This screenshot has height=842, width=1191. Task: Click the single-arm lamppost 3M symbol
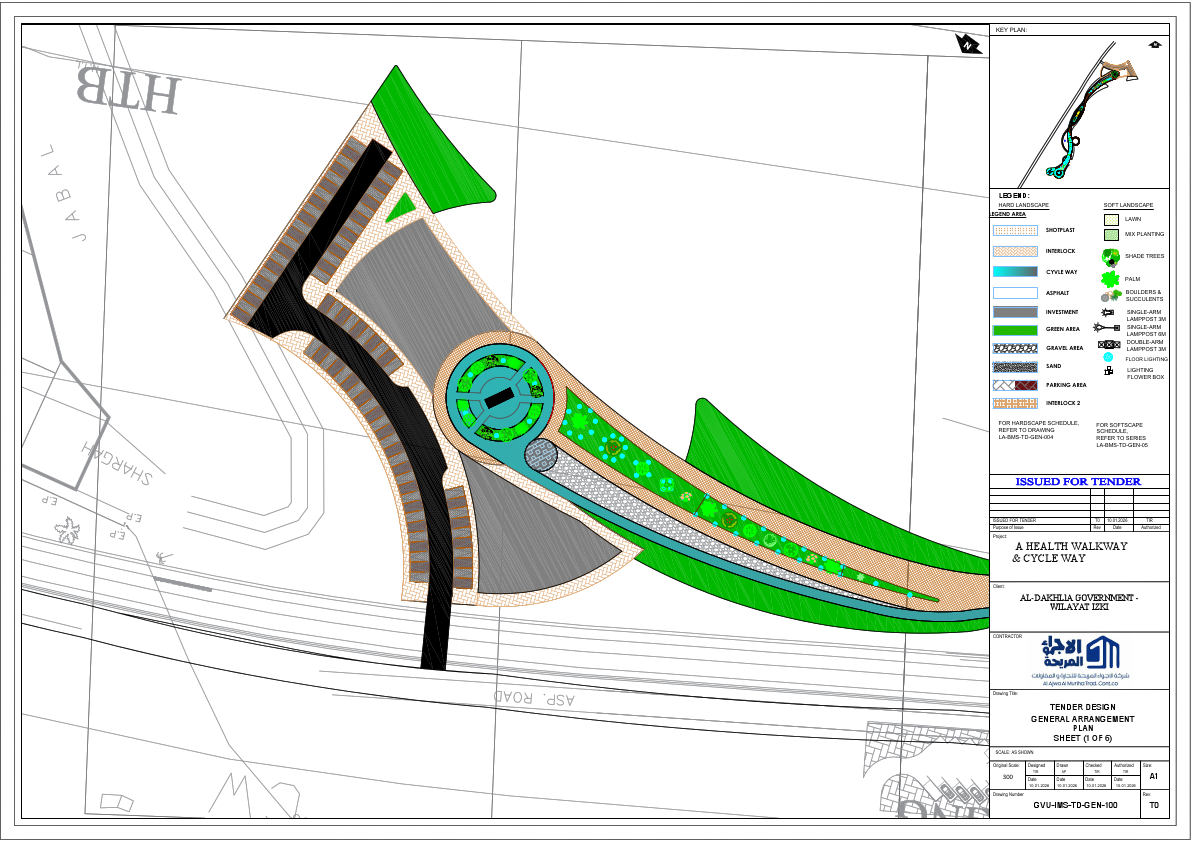1109,312
